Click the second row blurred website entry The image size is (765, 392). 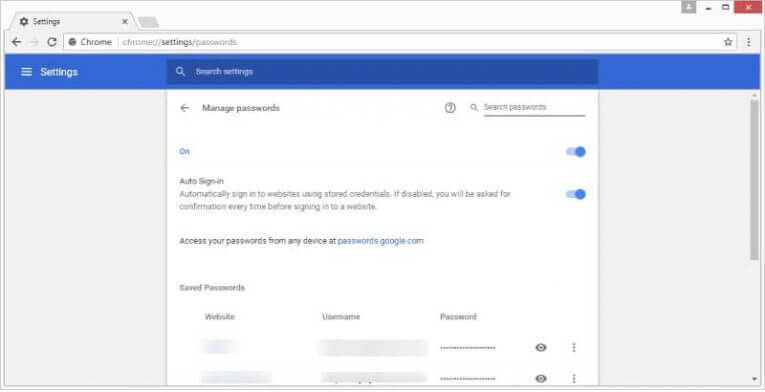coord(237,378)
